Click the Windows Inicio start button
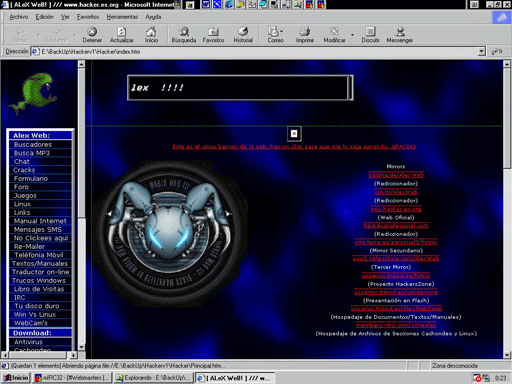512x384 pixels. pyautogui.click(x=16, y=378)
